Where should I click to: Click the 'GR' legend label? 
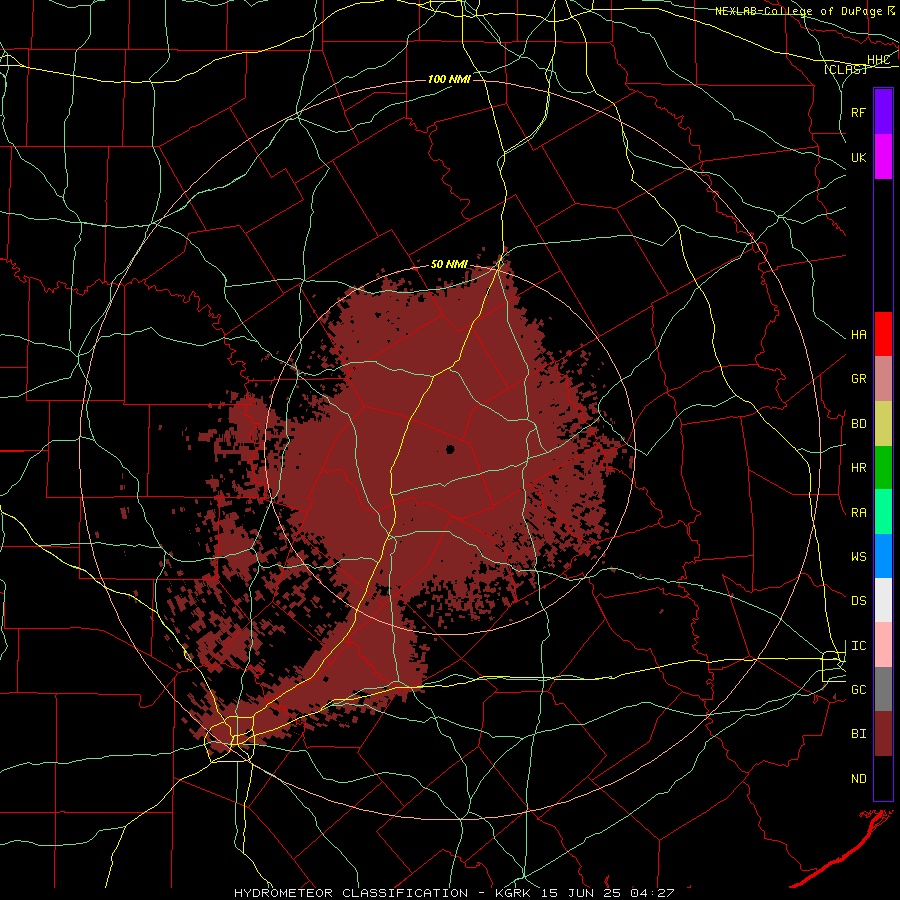858,379
